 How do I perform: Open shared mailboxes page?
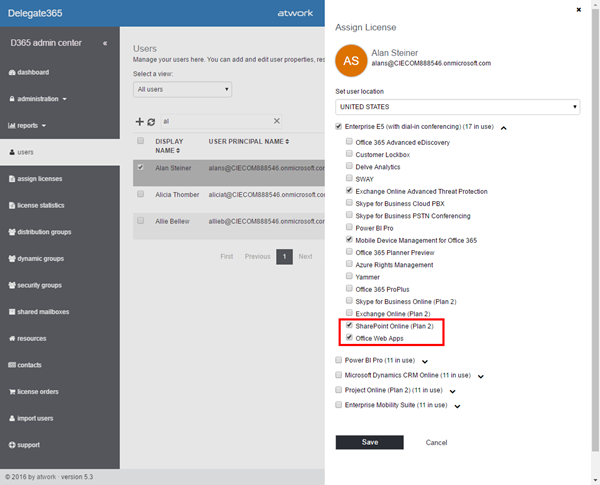click(x=39, y=312)
